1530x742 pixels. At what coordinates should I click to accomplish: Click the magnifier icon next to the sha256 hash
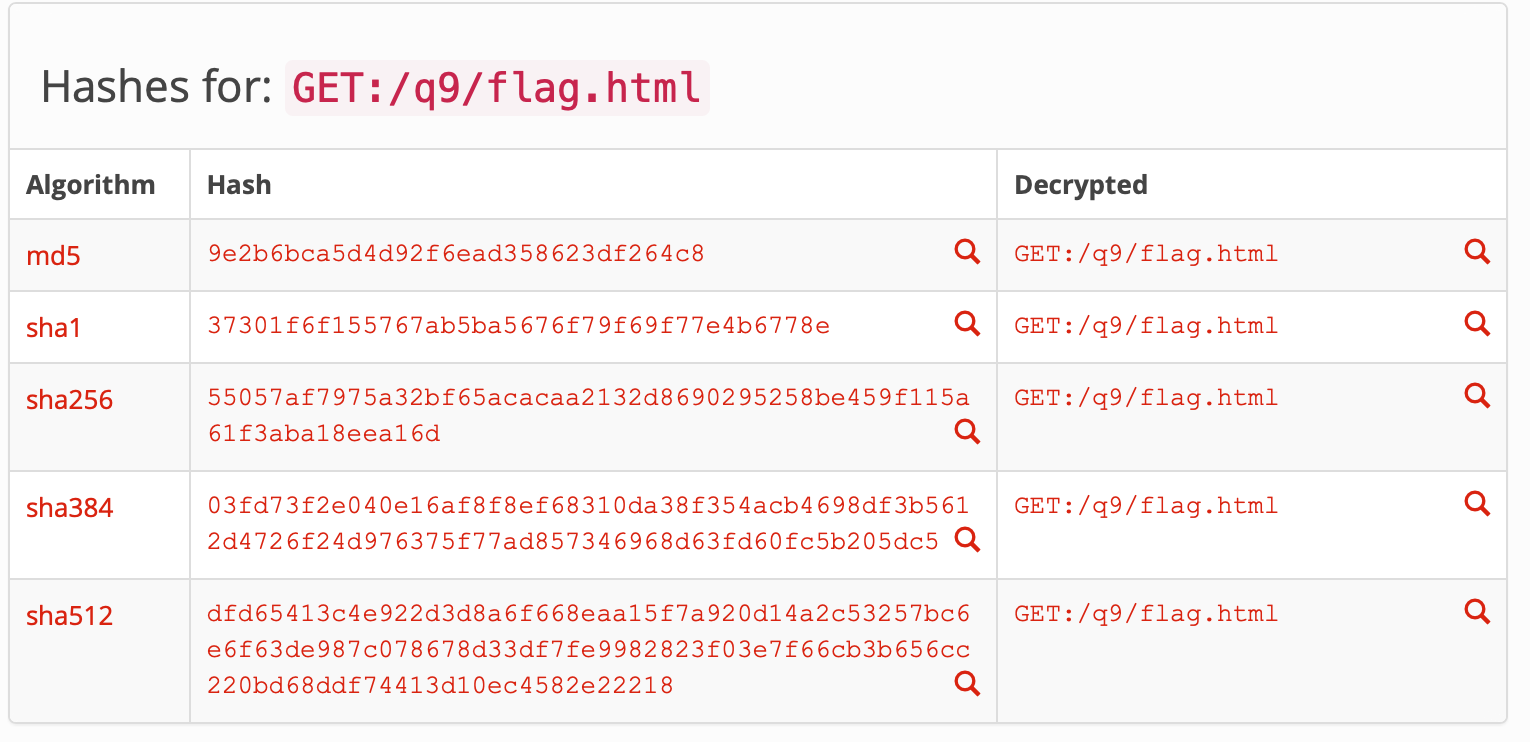click(966, 432)
